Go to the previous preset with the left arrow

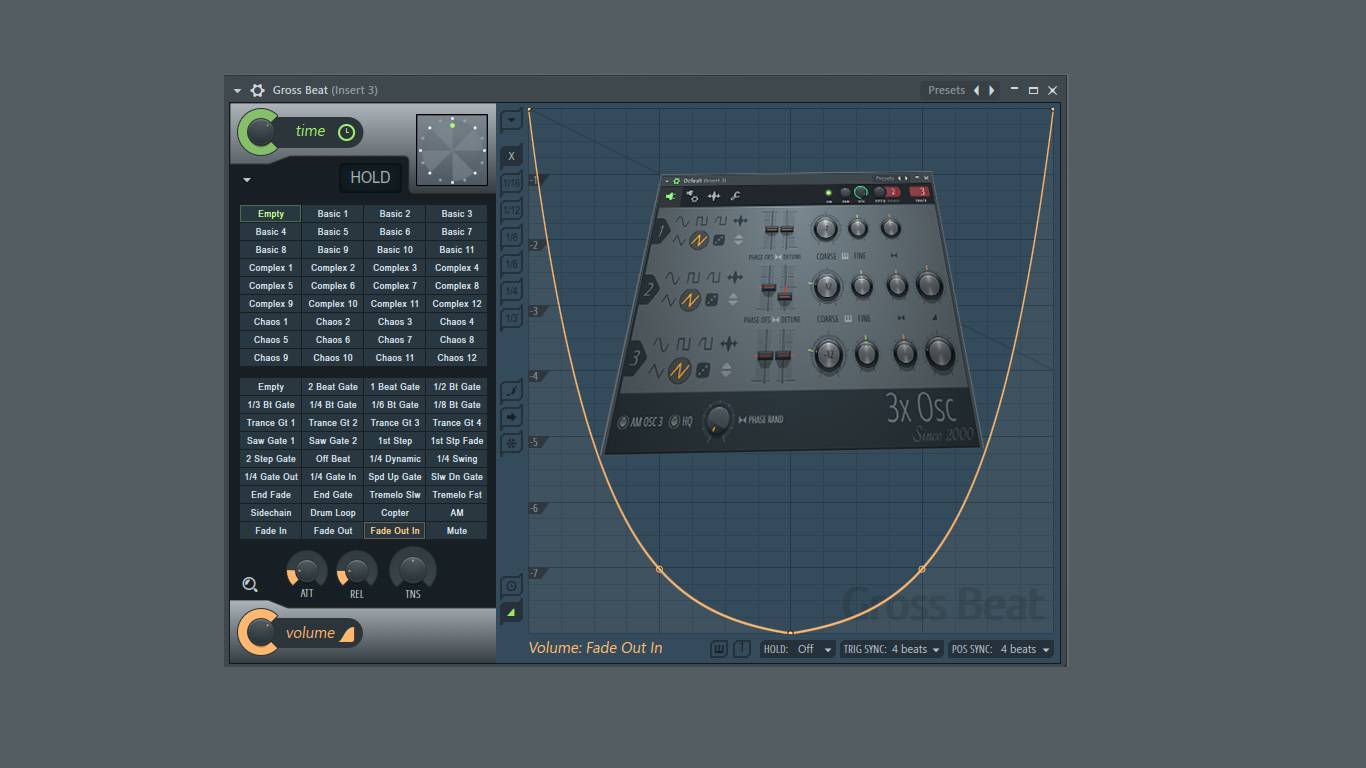point(977,90)
